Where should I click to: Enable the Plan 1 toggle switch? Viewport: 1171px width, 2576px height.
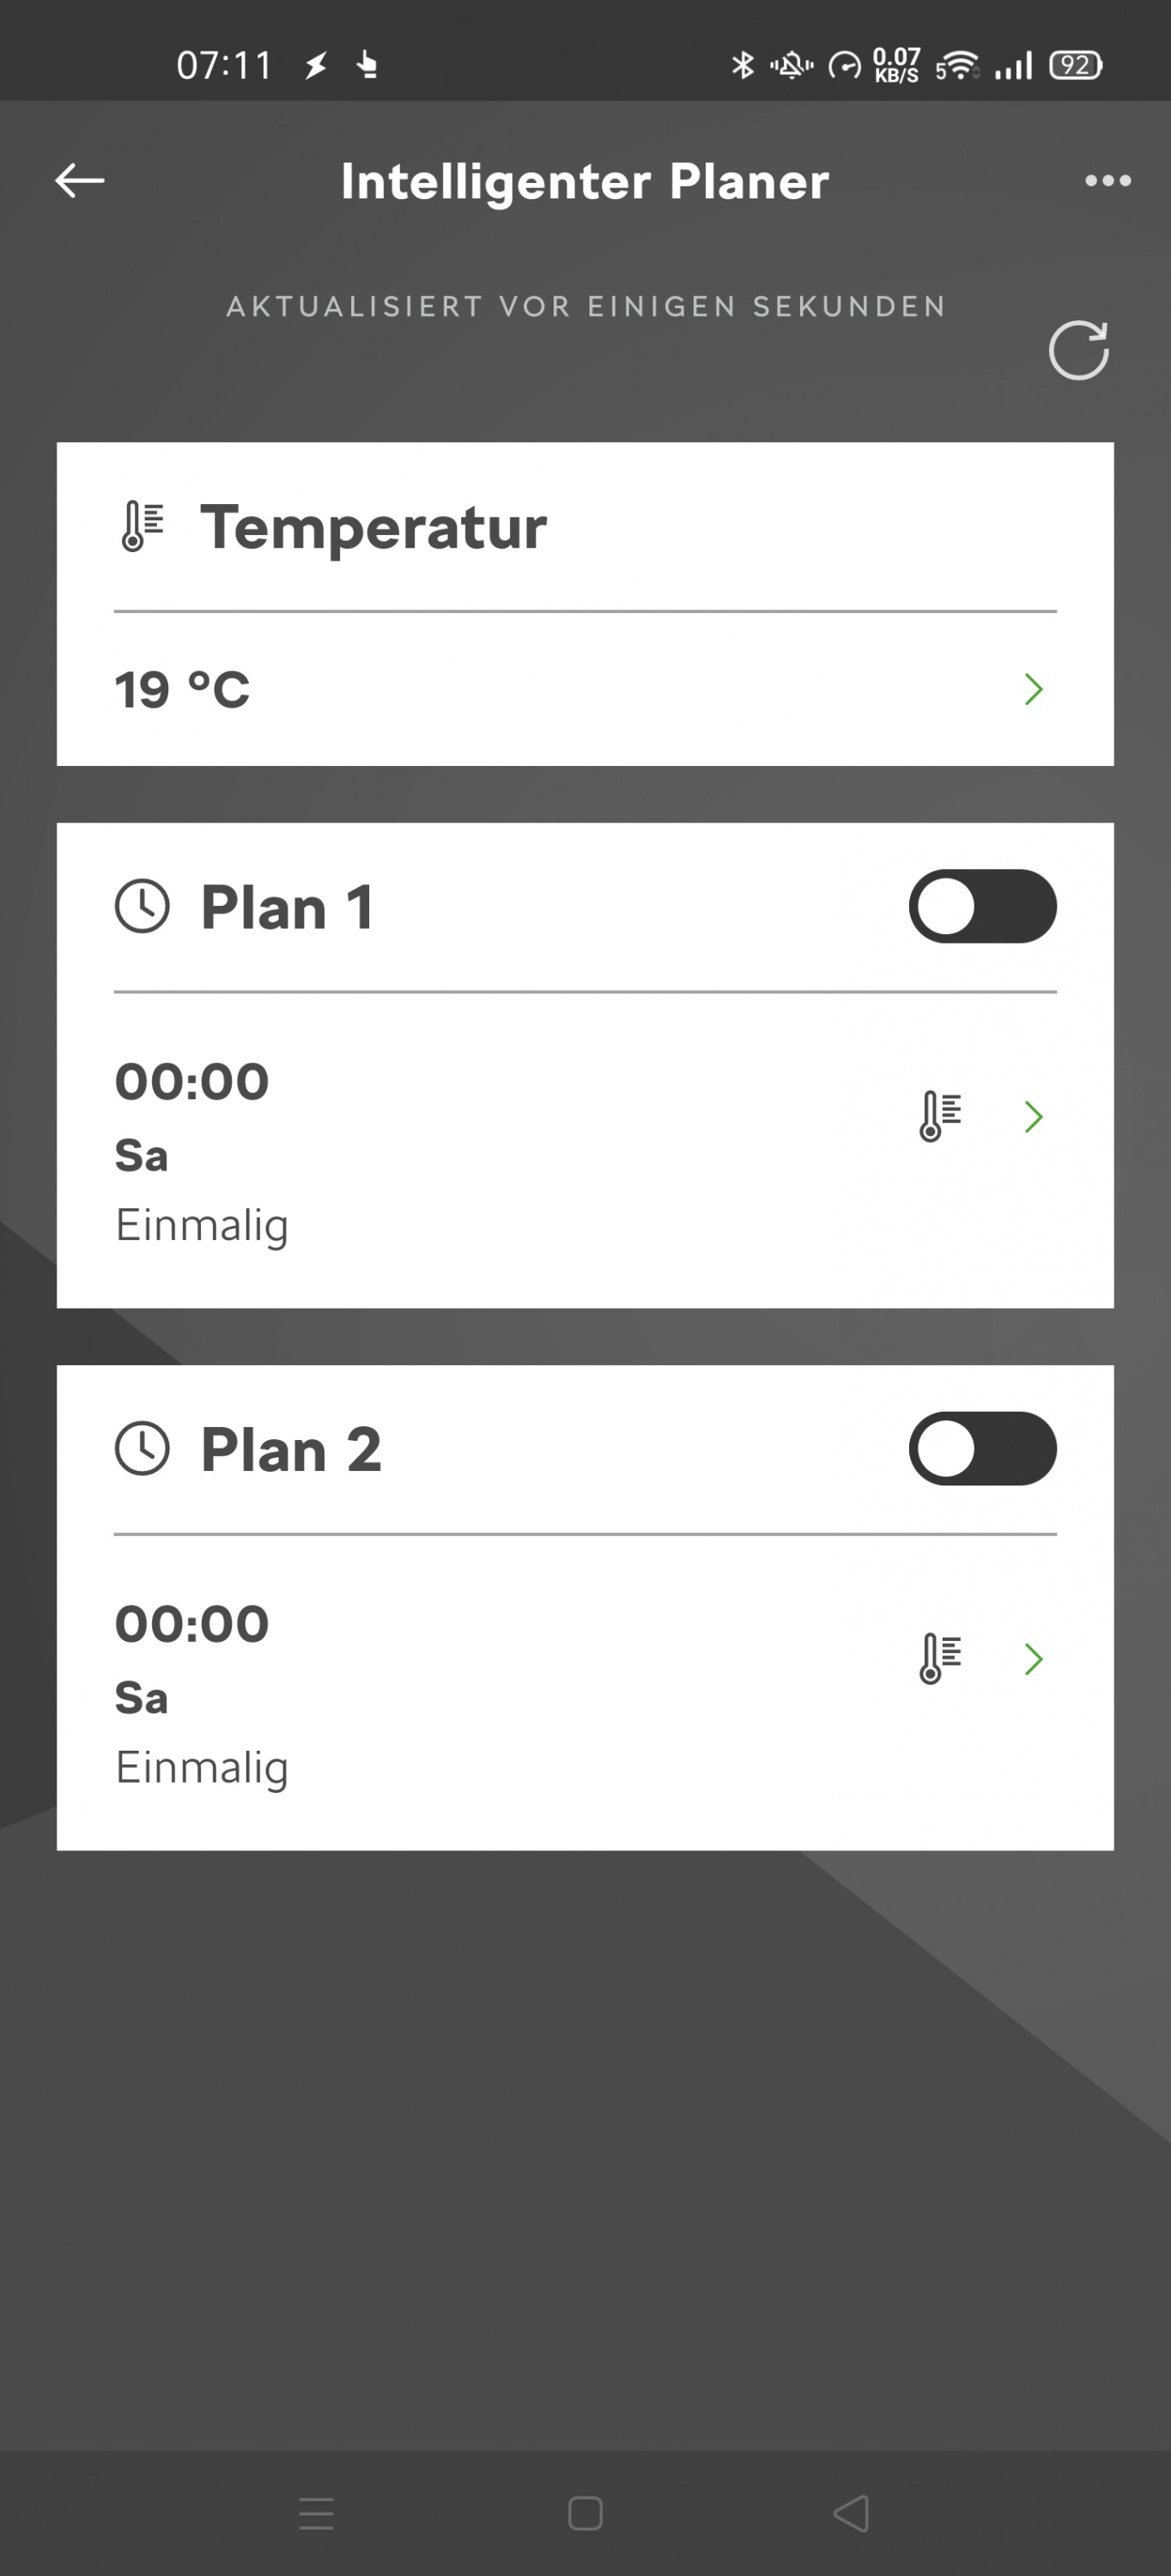click(982, 907)
